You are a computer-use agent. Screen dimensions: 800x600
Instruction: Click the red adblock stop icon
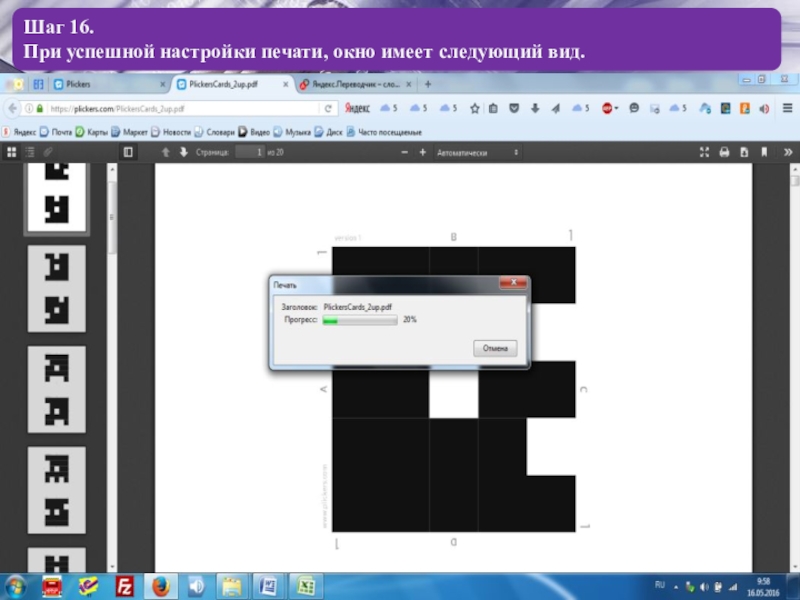pyautogui.click(x=608, y=108)
